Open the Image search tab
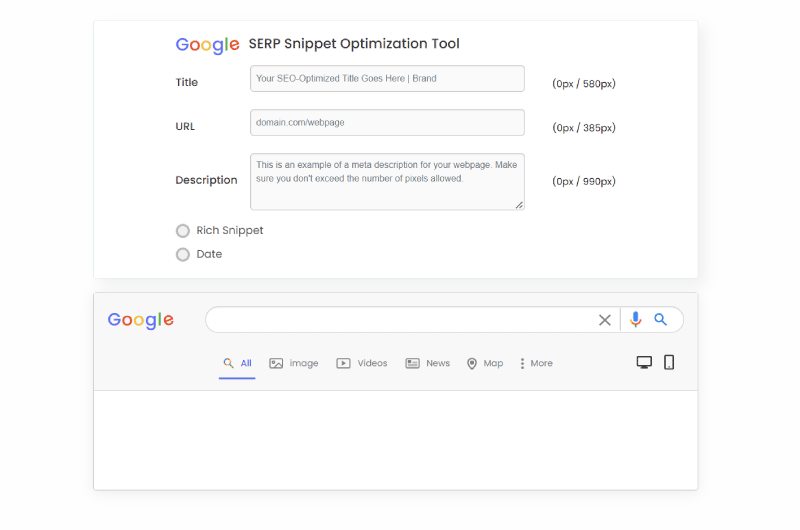This screenshot has height=530, width=800. coord(294,363)
